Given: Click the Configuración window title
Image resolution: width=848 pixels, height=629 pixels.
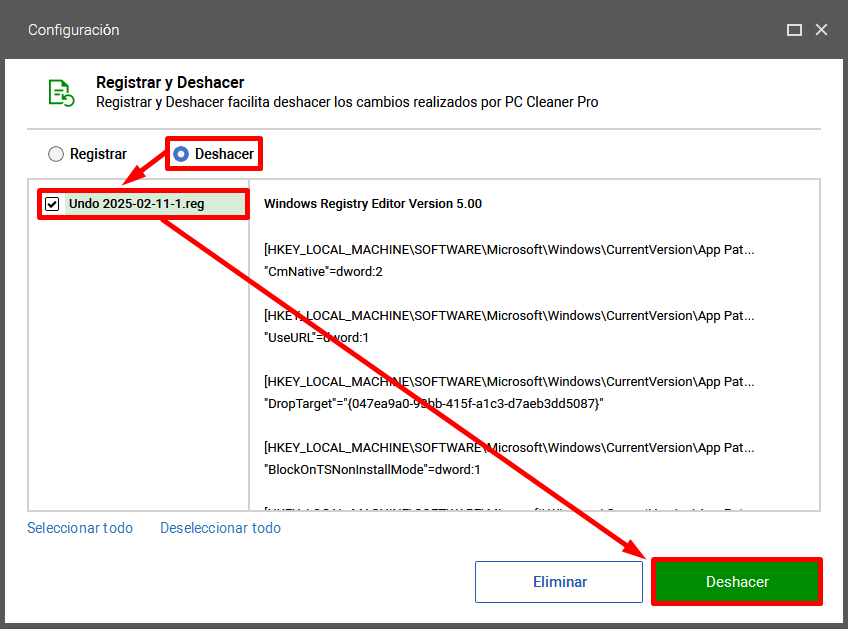Looking at the screenshot, I should pos(74,30).
